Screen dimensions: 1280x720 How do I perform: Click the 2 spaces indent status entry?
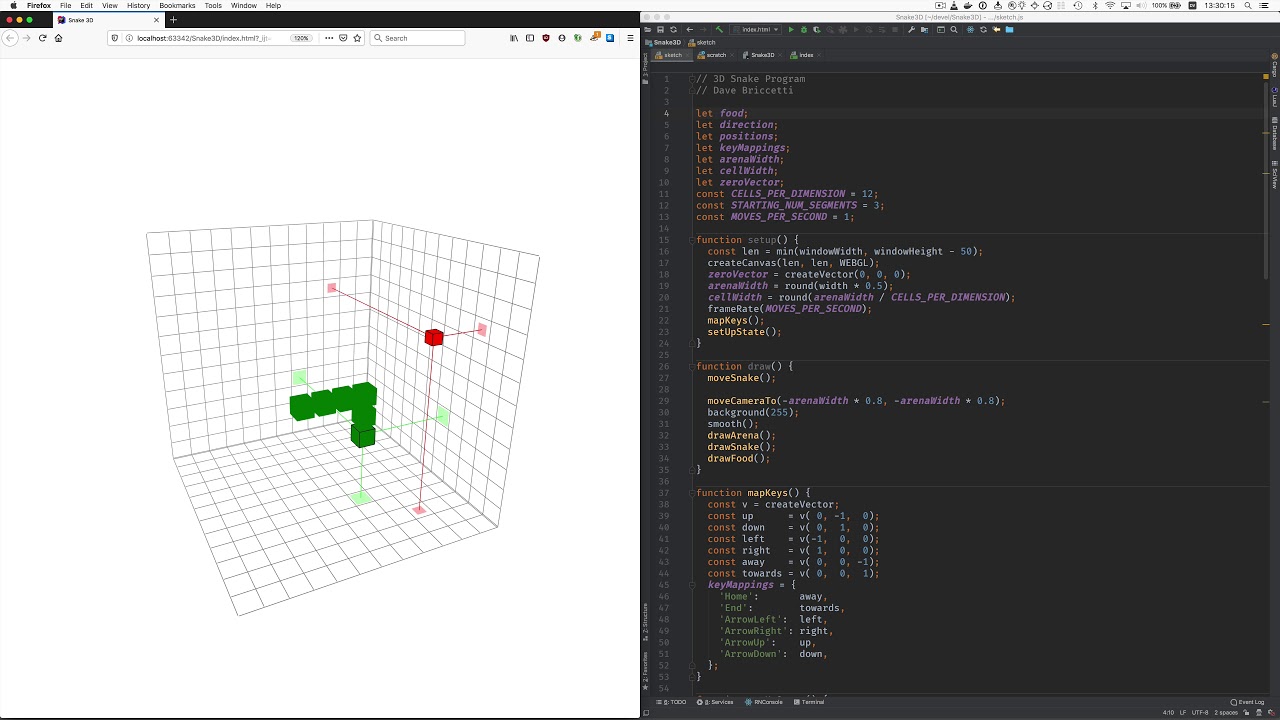(1227, 713)
